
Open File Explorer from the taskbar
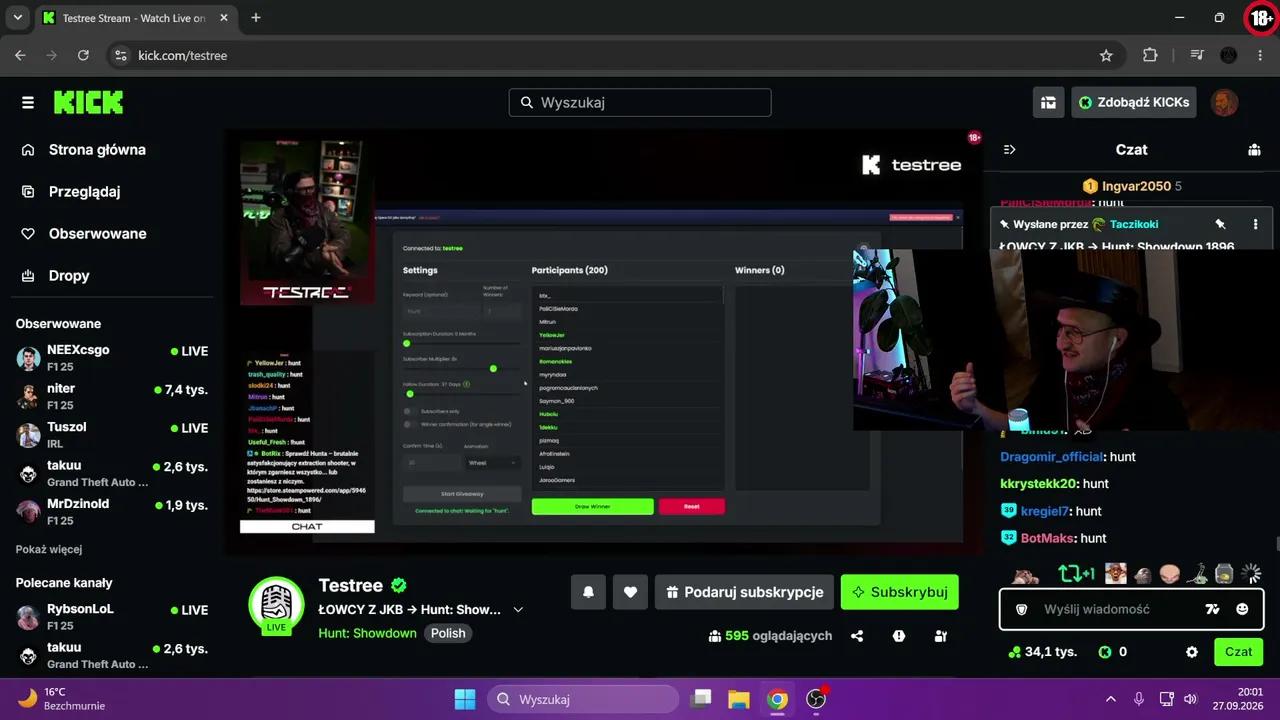[739, 699]
